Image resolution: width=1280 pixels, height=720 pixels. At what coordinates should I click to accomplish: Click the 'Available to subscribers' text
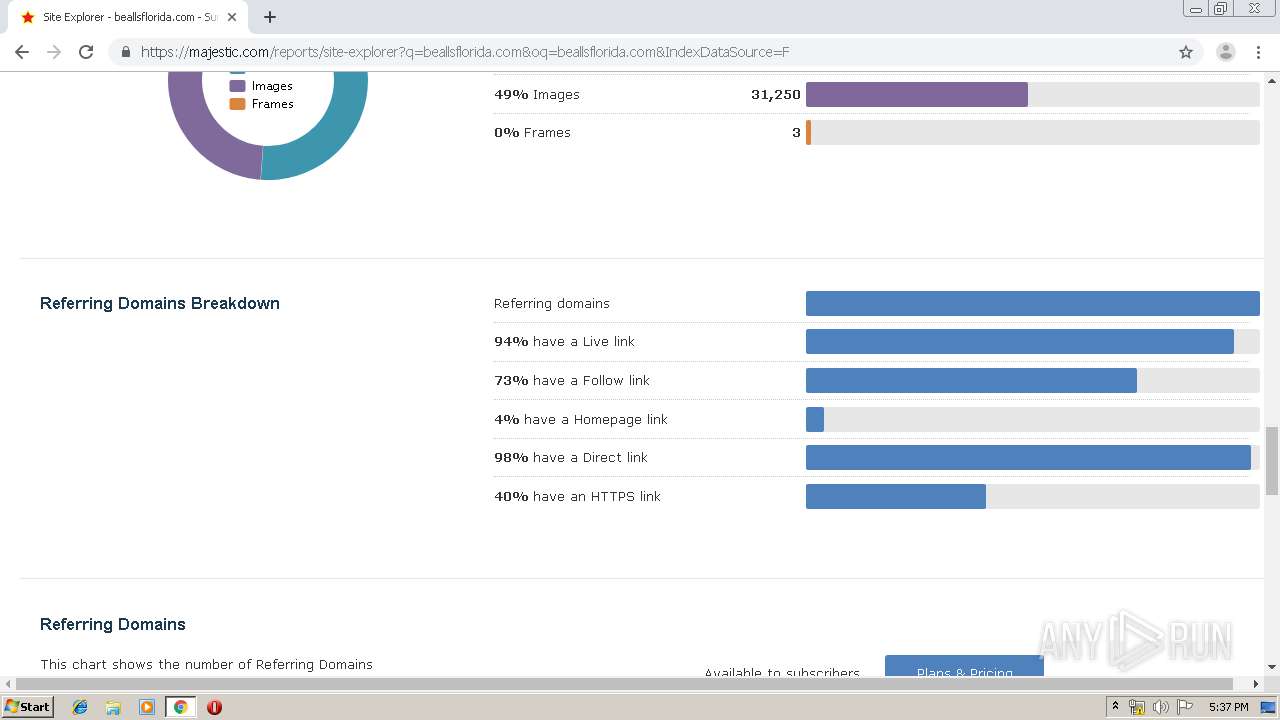coord(782,673)
